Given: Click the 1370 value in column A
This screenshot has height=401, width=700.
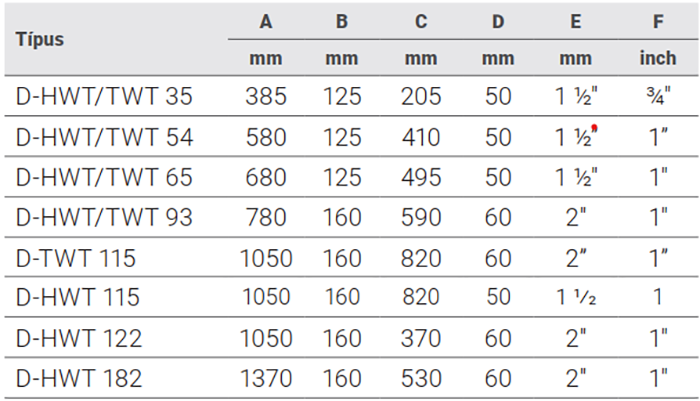Looking at the screenshot, I should [265, 378].
